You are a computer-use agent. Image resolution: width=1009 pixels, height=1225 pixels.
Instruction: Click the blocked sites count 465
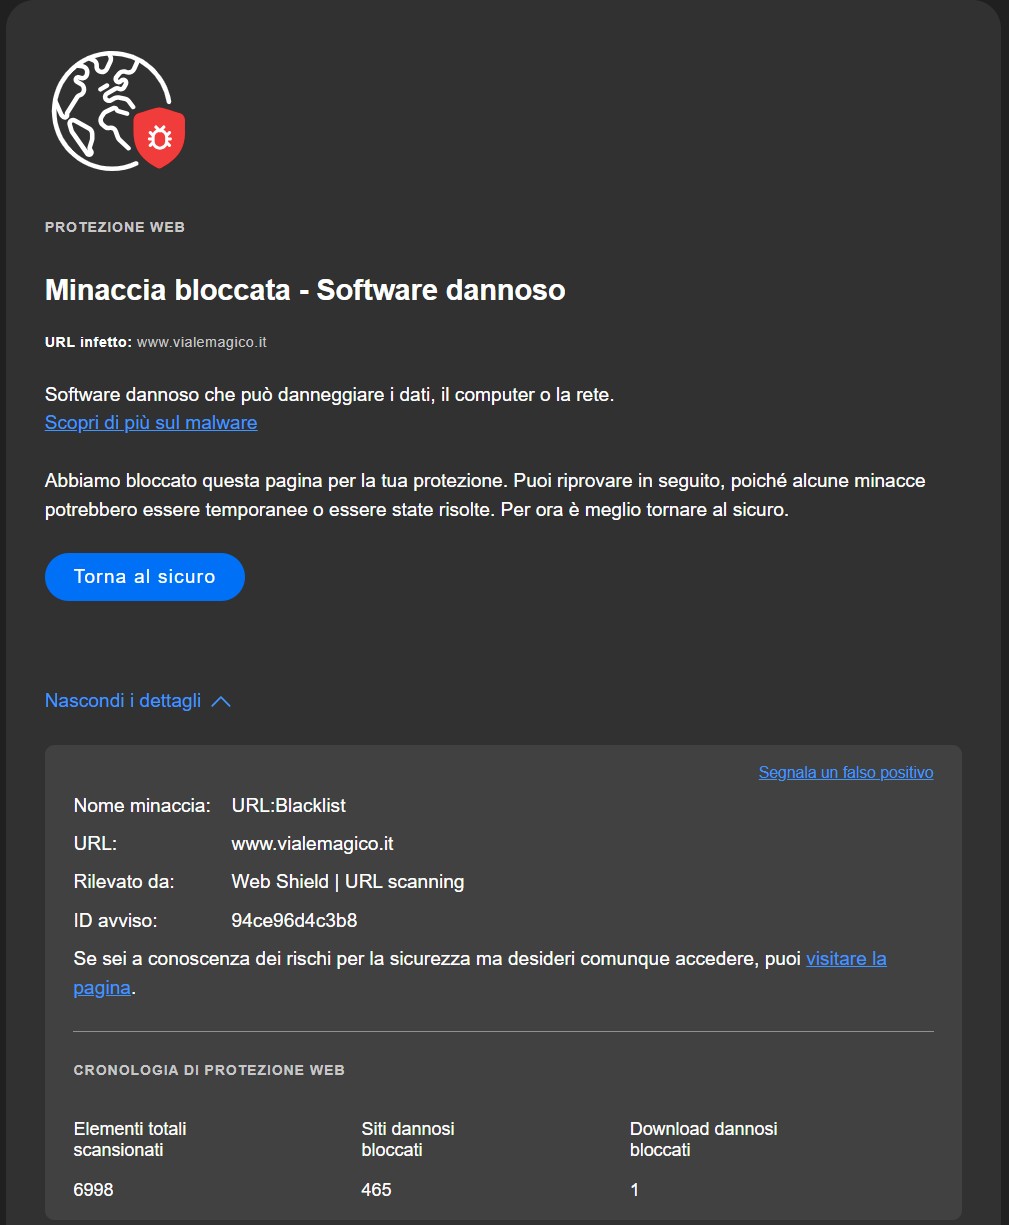coord(376,1190)
